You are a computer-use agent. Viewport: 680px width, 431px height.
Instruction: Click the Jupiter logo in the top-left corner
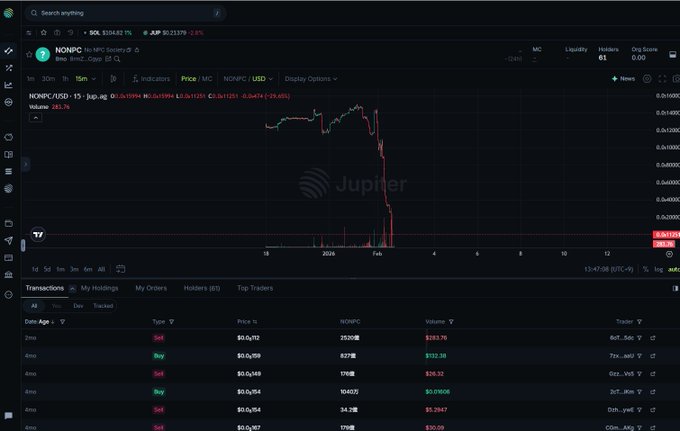9,13
